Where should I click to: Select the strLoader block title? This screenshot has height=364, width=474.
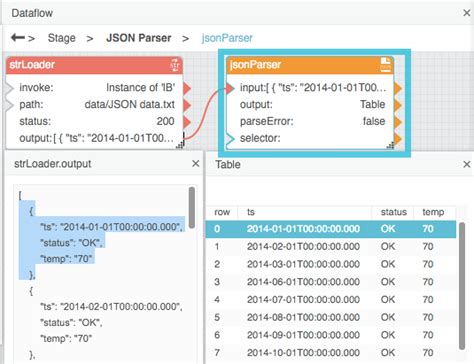click(x=32, y=65)
